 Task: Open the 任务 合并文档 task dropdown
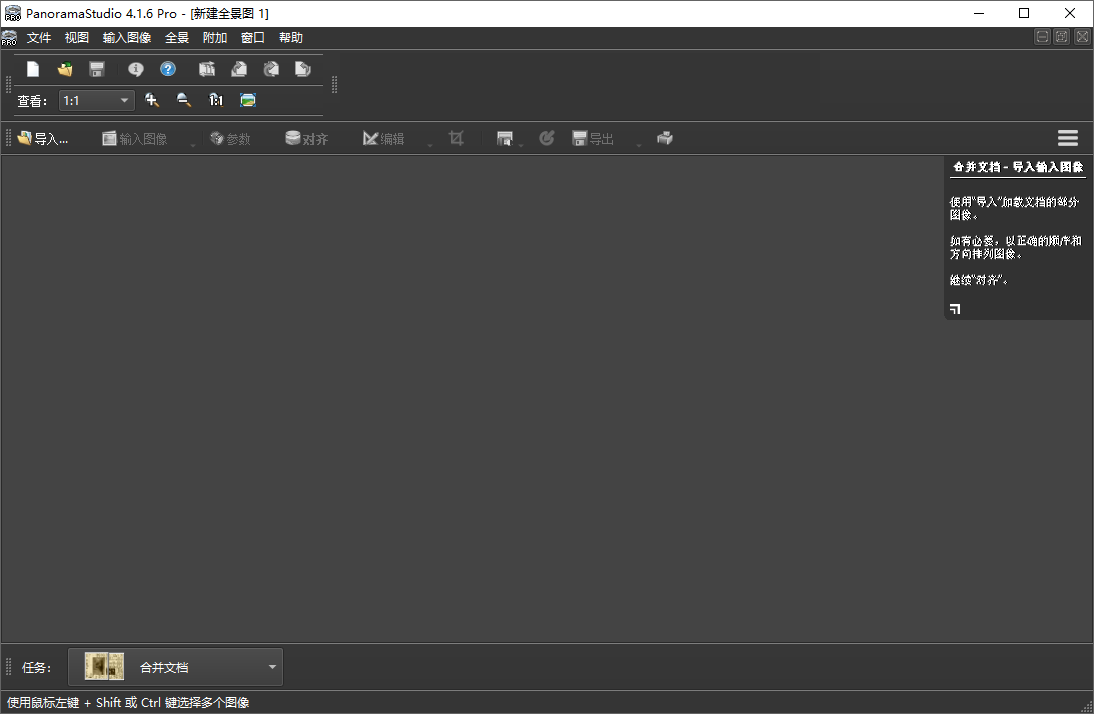[x=175, y=667]
